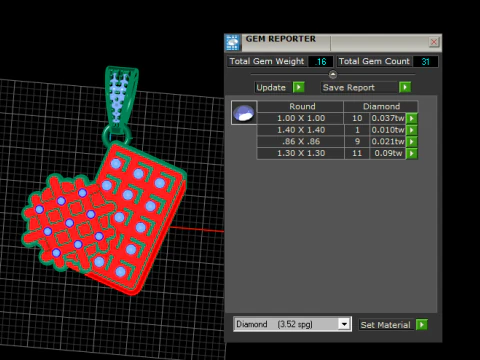The width and height of the screenshot is (480, 360).
Task: Select the Total Gem Count value 31
Action: 425,62
